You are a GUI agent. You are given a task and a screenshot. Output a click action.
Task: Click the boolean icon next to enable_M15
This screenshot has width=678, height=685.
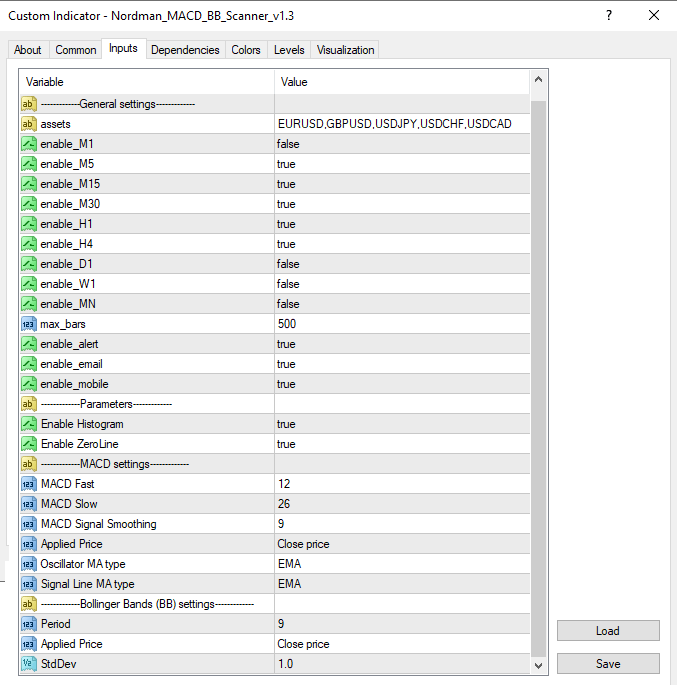coord(28,184)
